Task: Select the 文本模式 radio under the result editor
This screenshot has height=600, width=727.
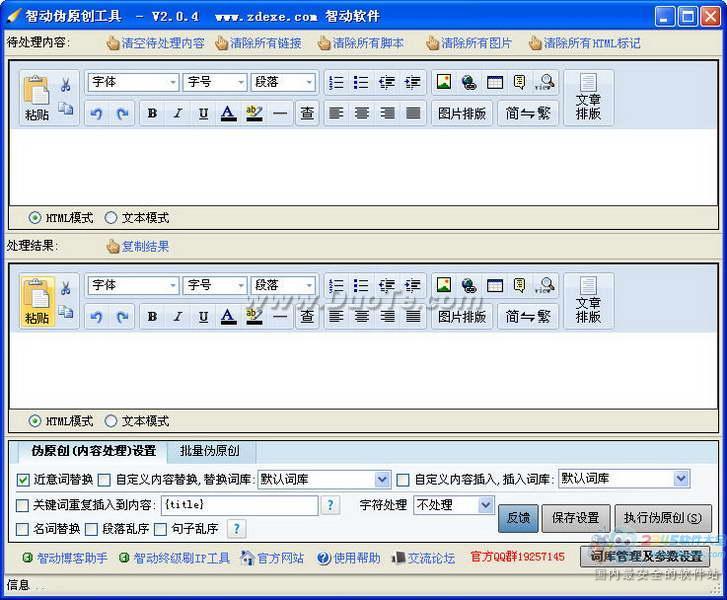Action: pyautogui.click(x=110, y=421)
